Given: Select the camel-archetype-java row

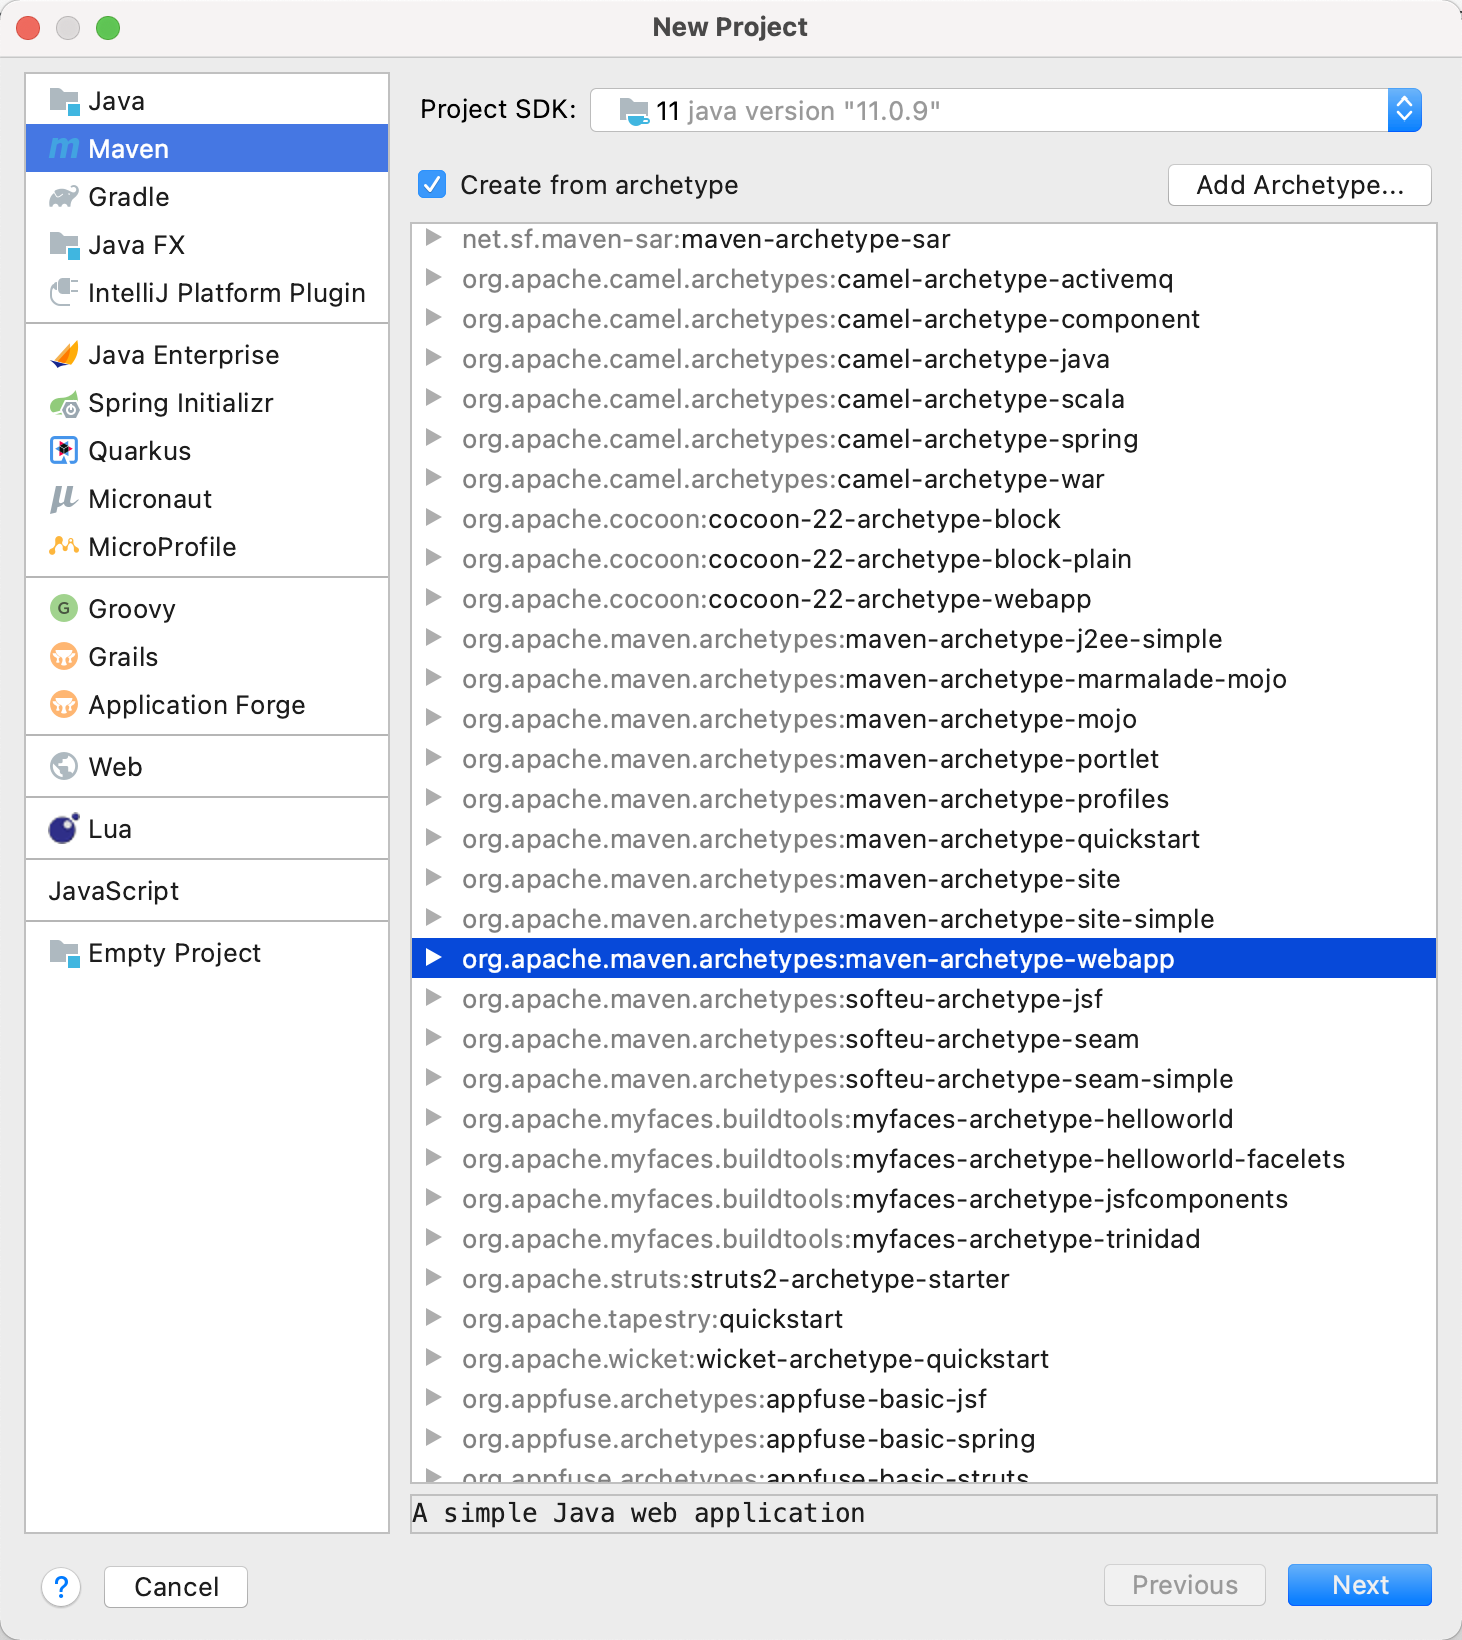Looking at the screenshot, I should click(x=924, y=359).
